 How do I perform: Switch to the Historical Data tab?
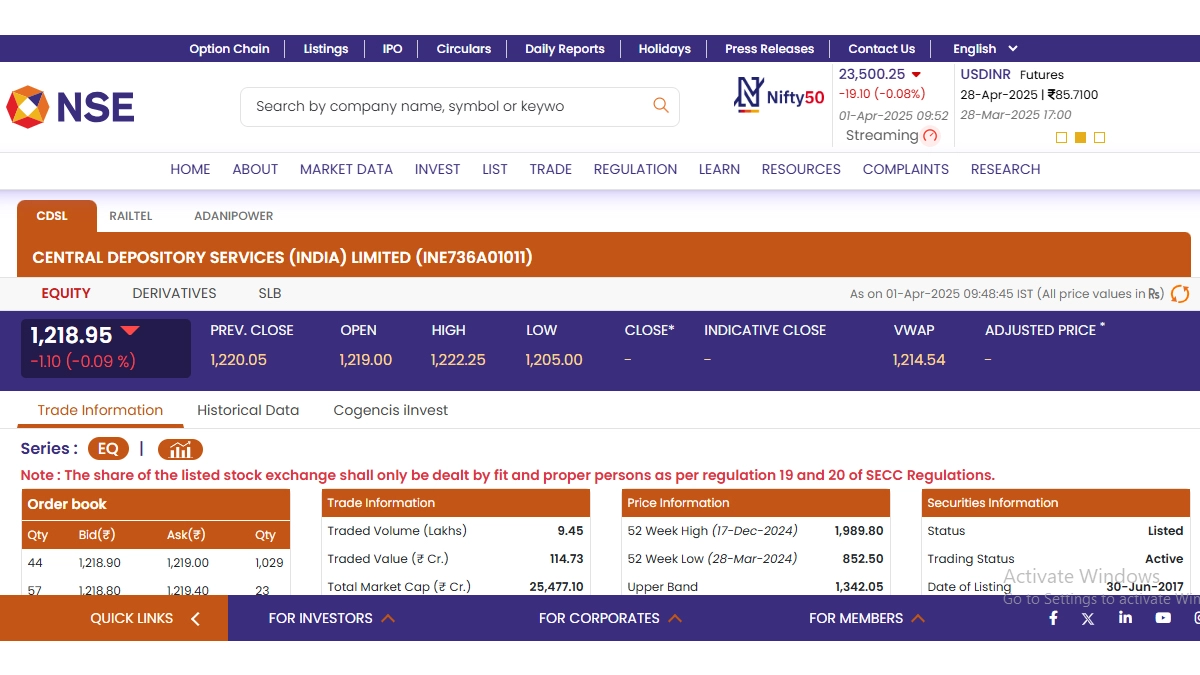(248, 410)
